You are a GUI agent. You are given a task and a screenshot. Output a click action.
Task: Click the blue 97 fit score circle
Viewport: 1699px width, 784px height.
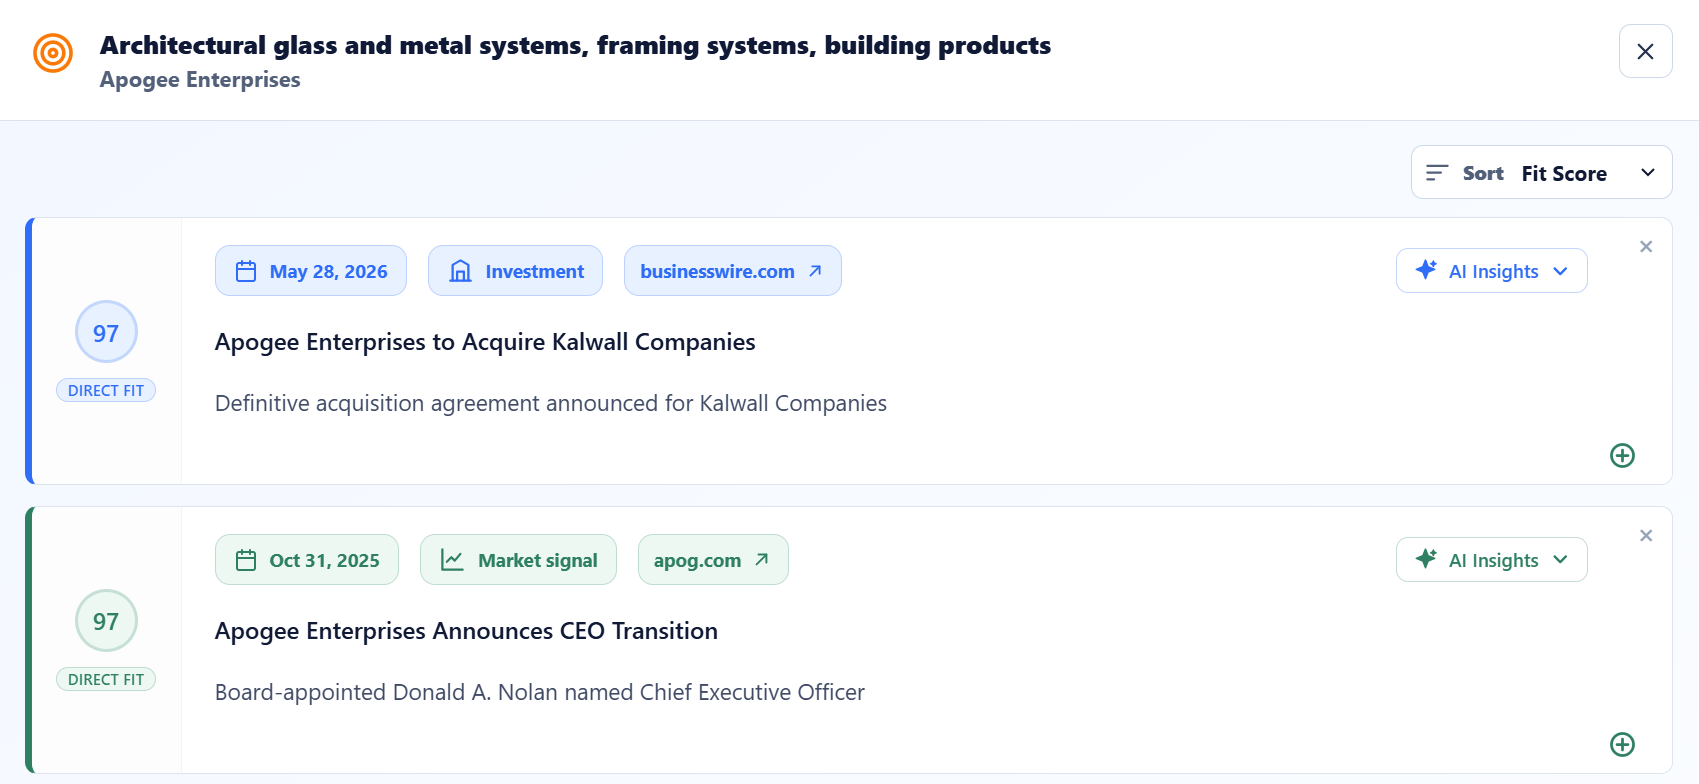(x=106, y=332)
